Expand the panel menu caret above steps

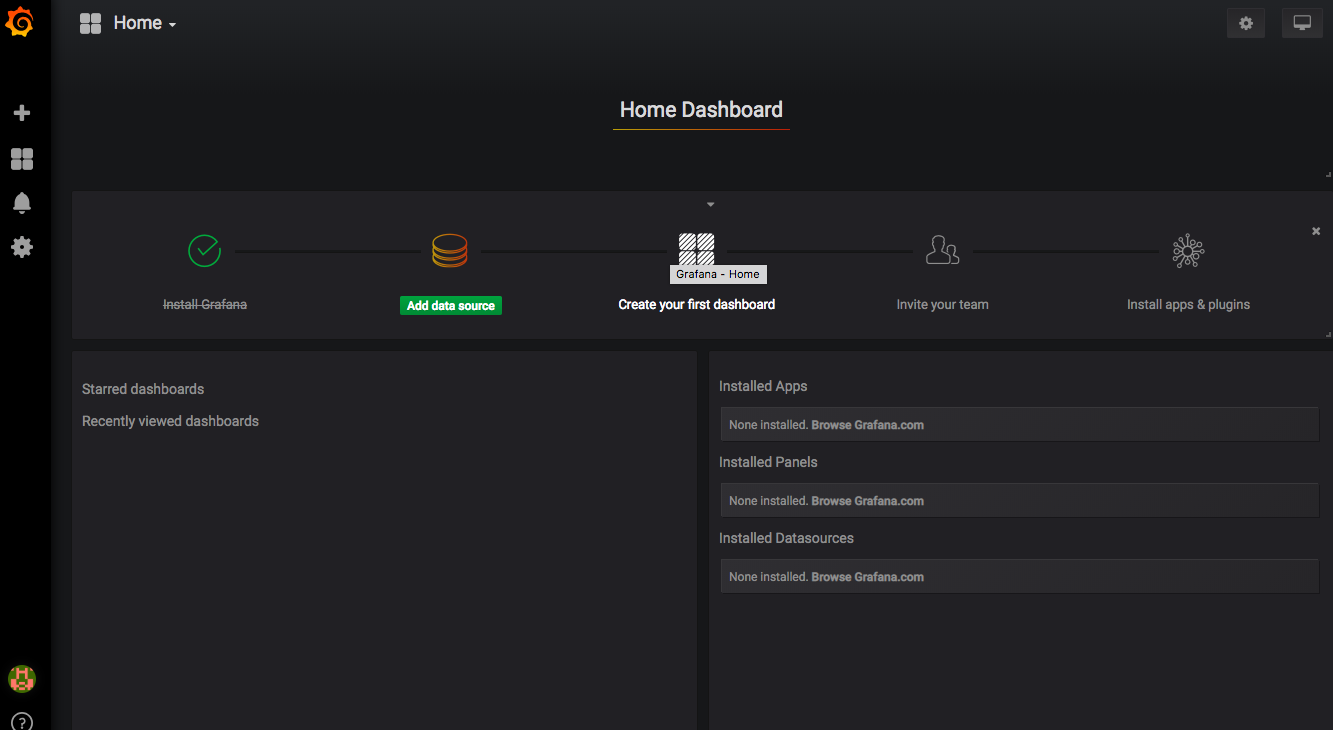coord(710,204)
